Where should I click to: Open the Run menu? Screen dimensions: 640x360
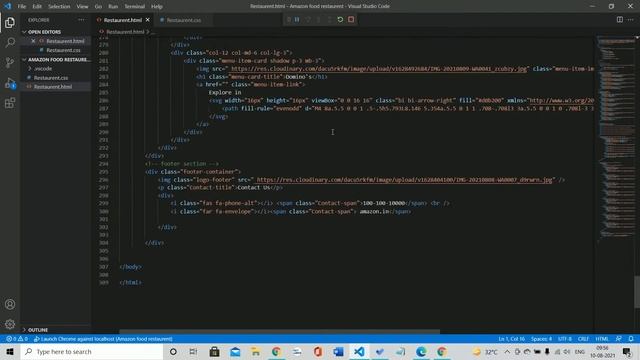click(113, 7)
